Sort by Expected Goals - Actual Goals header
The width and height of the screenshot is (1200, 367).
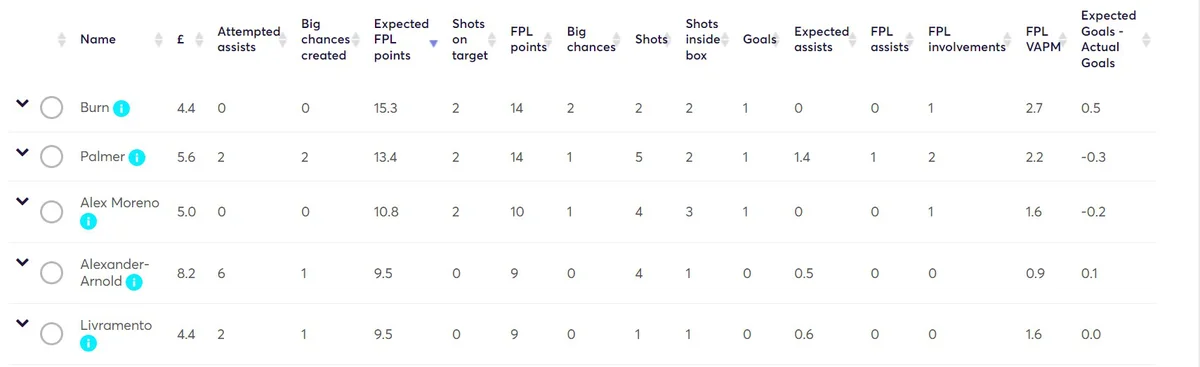coord(1108,40)
